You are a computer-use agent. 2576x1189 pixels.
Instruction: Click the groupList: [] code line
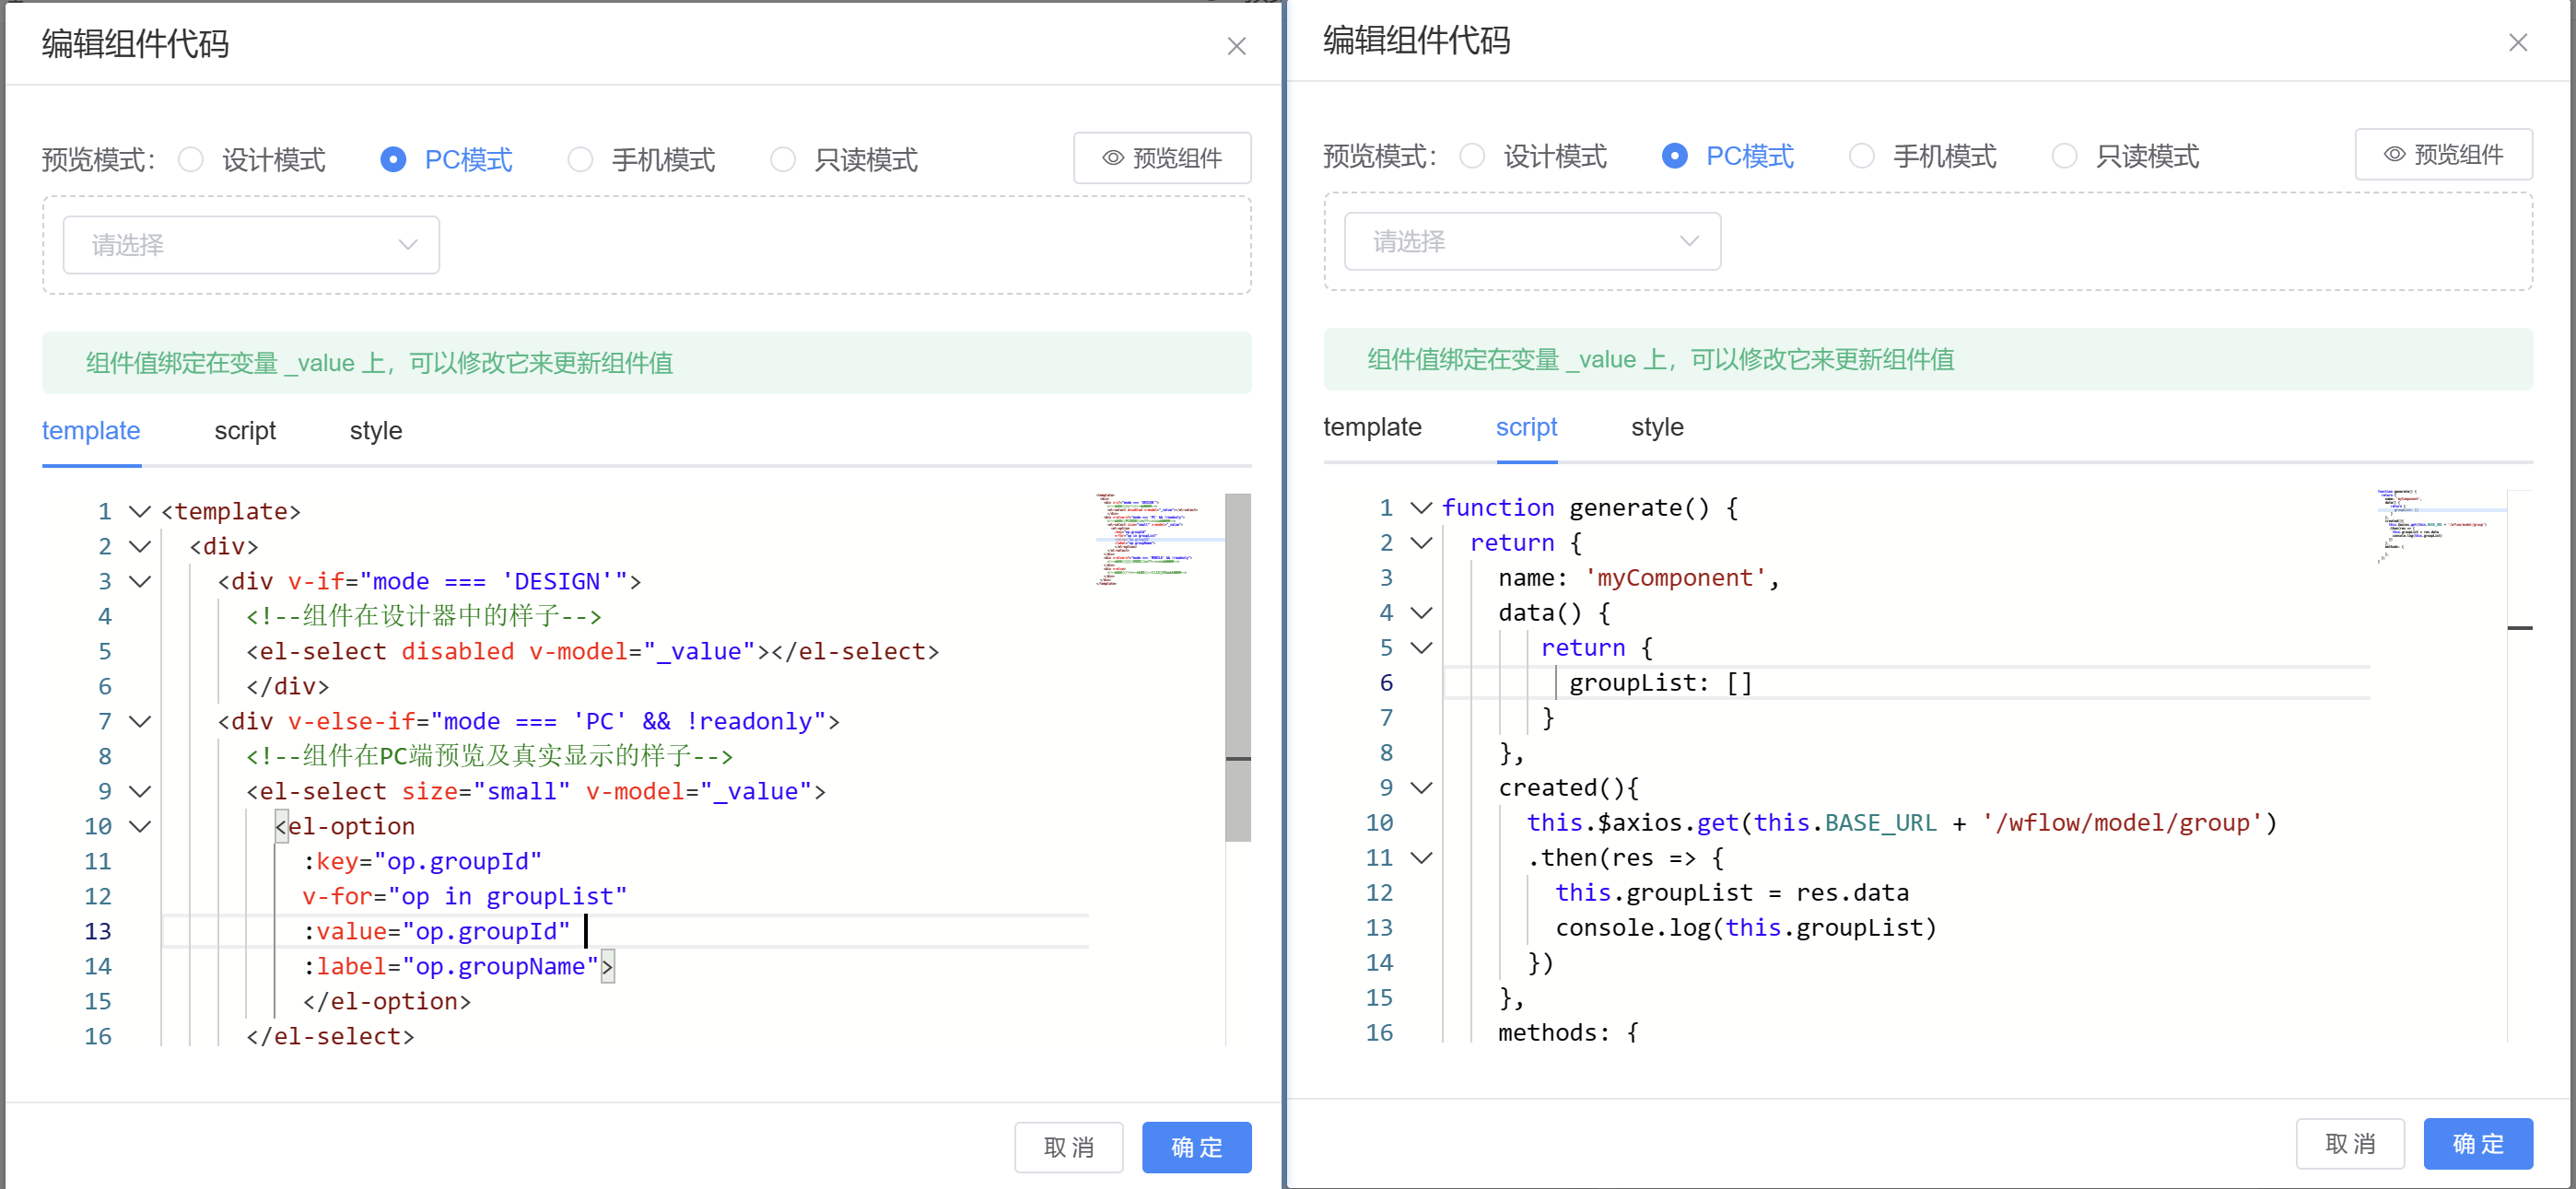tap(1660, 683)
